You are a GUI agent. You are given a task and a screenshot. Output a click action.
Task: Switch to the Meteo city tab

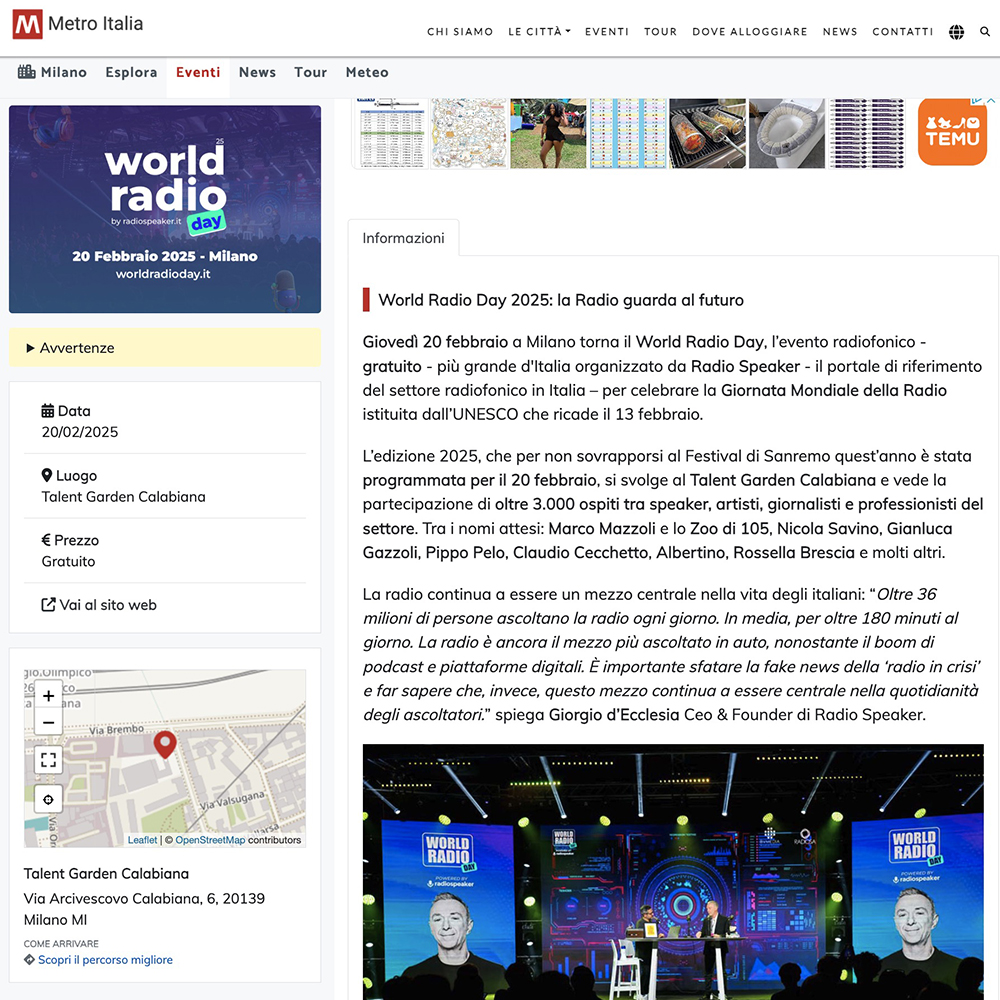367,73
